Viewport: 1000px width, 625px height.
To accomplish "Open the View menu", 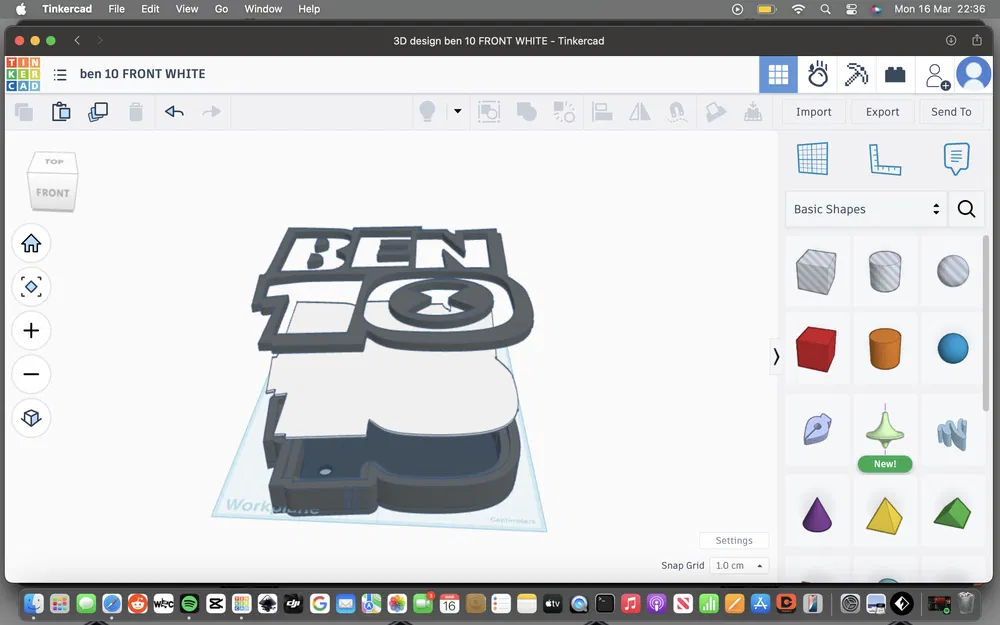I will point(186,9).
